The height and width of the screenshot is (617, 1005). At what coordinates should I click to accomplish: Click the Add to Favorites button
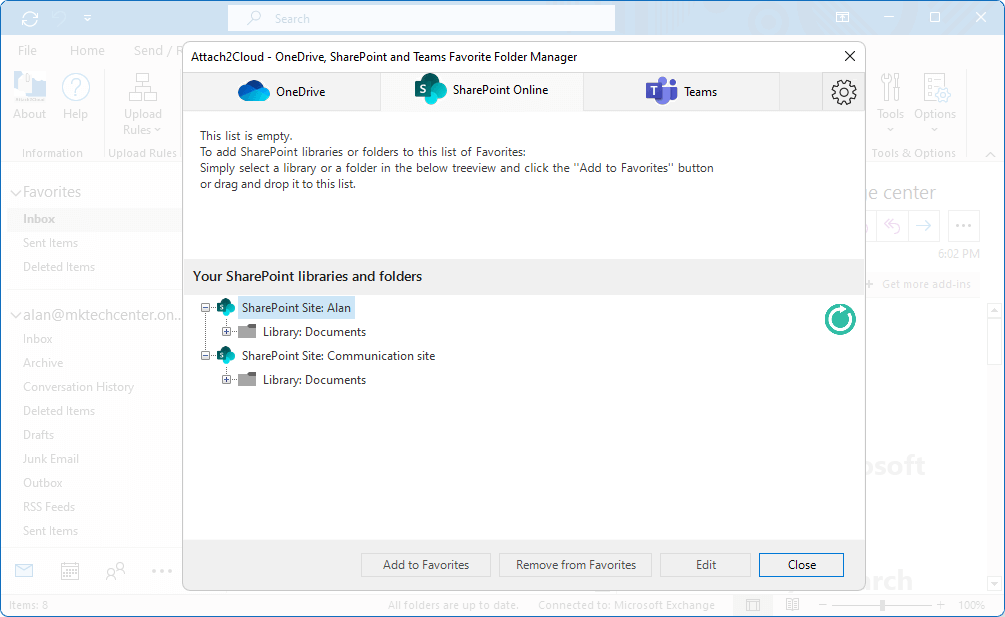425,564
